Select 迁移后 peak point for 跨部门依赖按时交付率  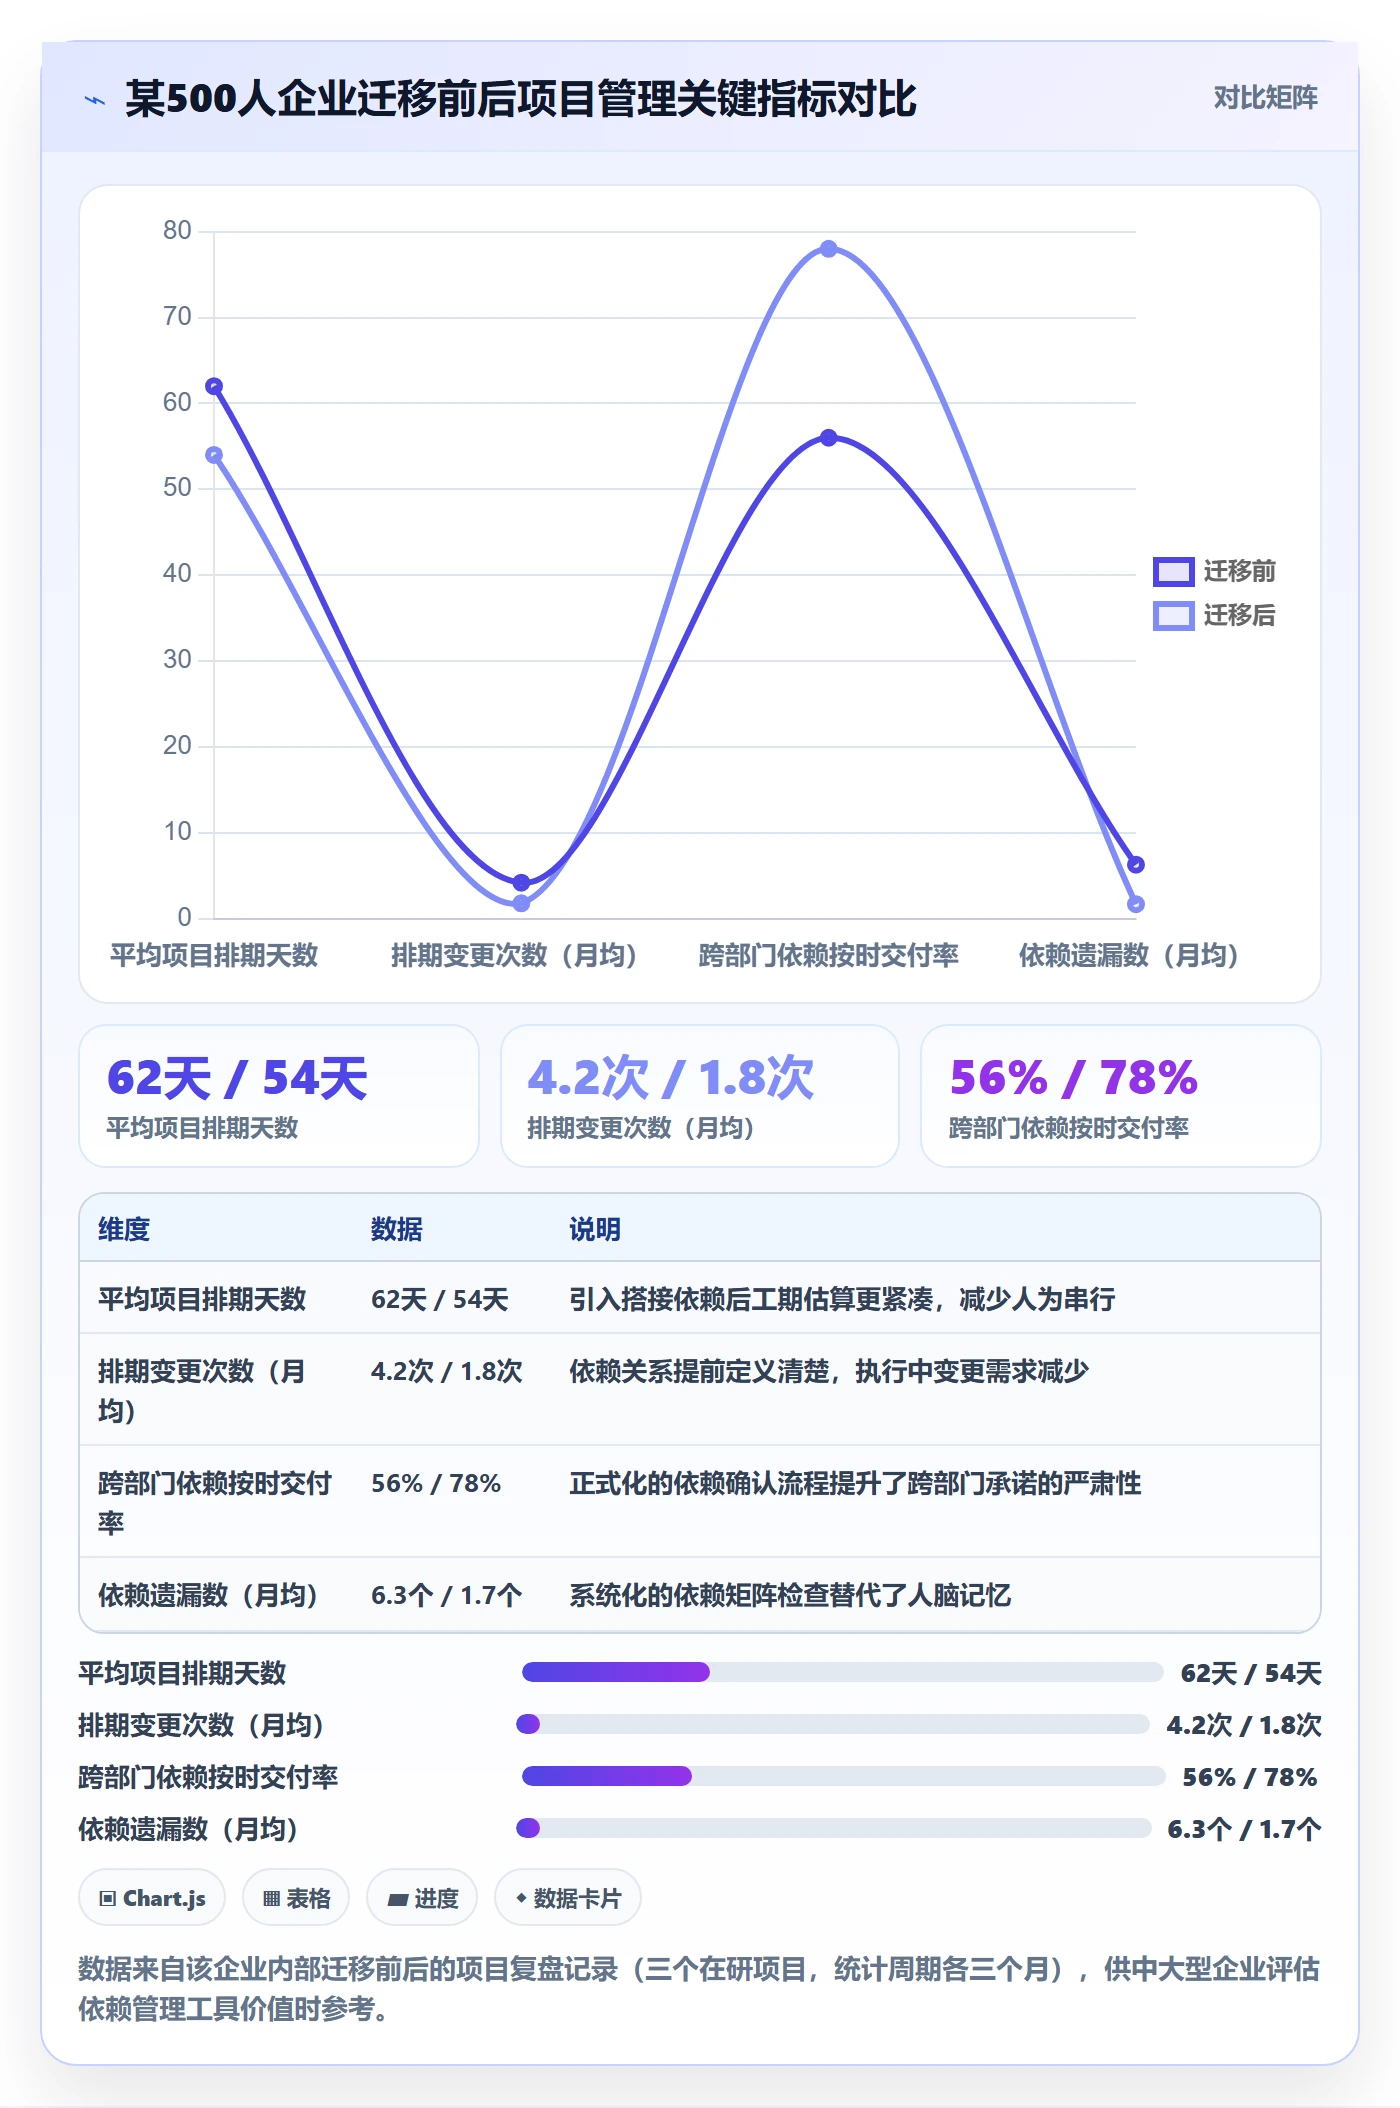pyautogui.click(x=828, y=248)
